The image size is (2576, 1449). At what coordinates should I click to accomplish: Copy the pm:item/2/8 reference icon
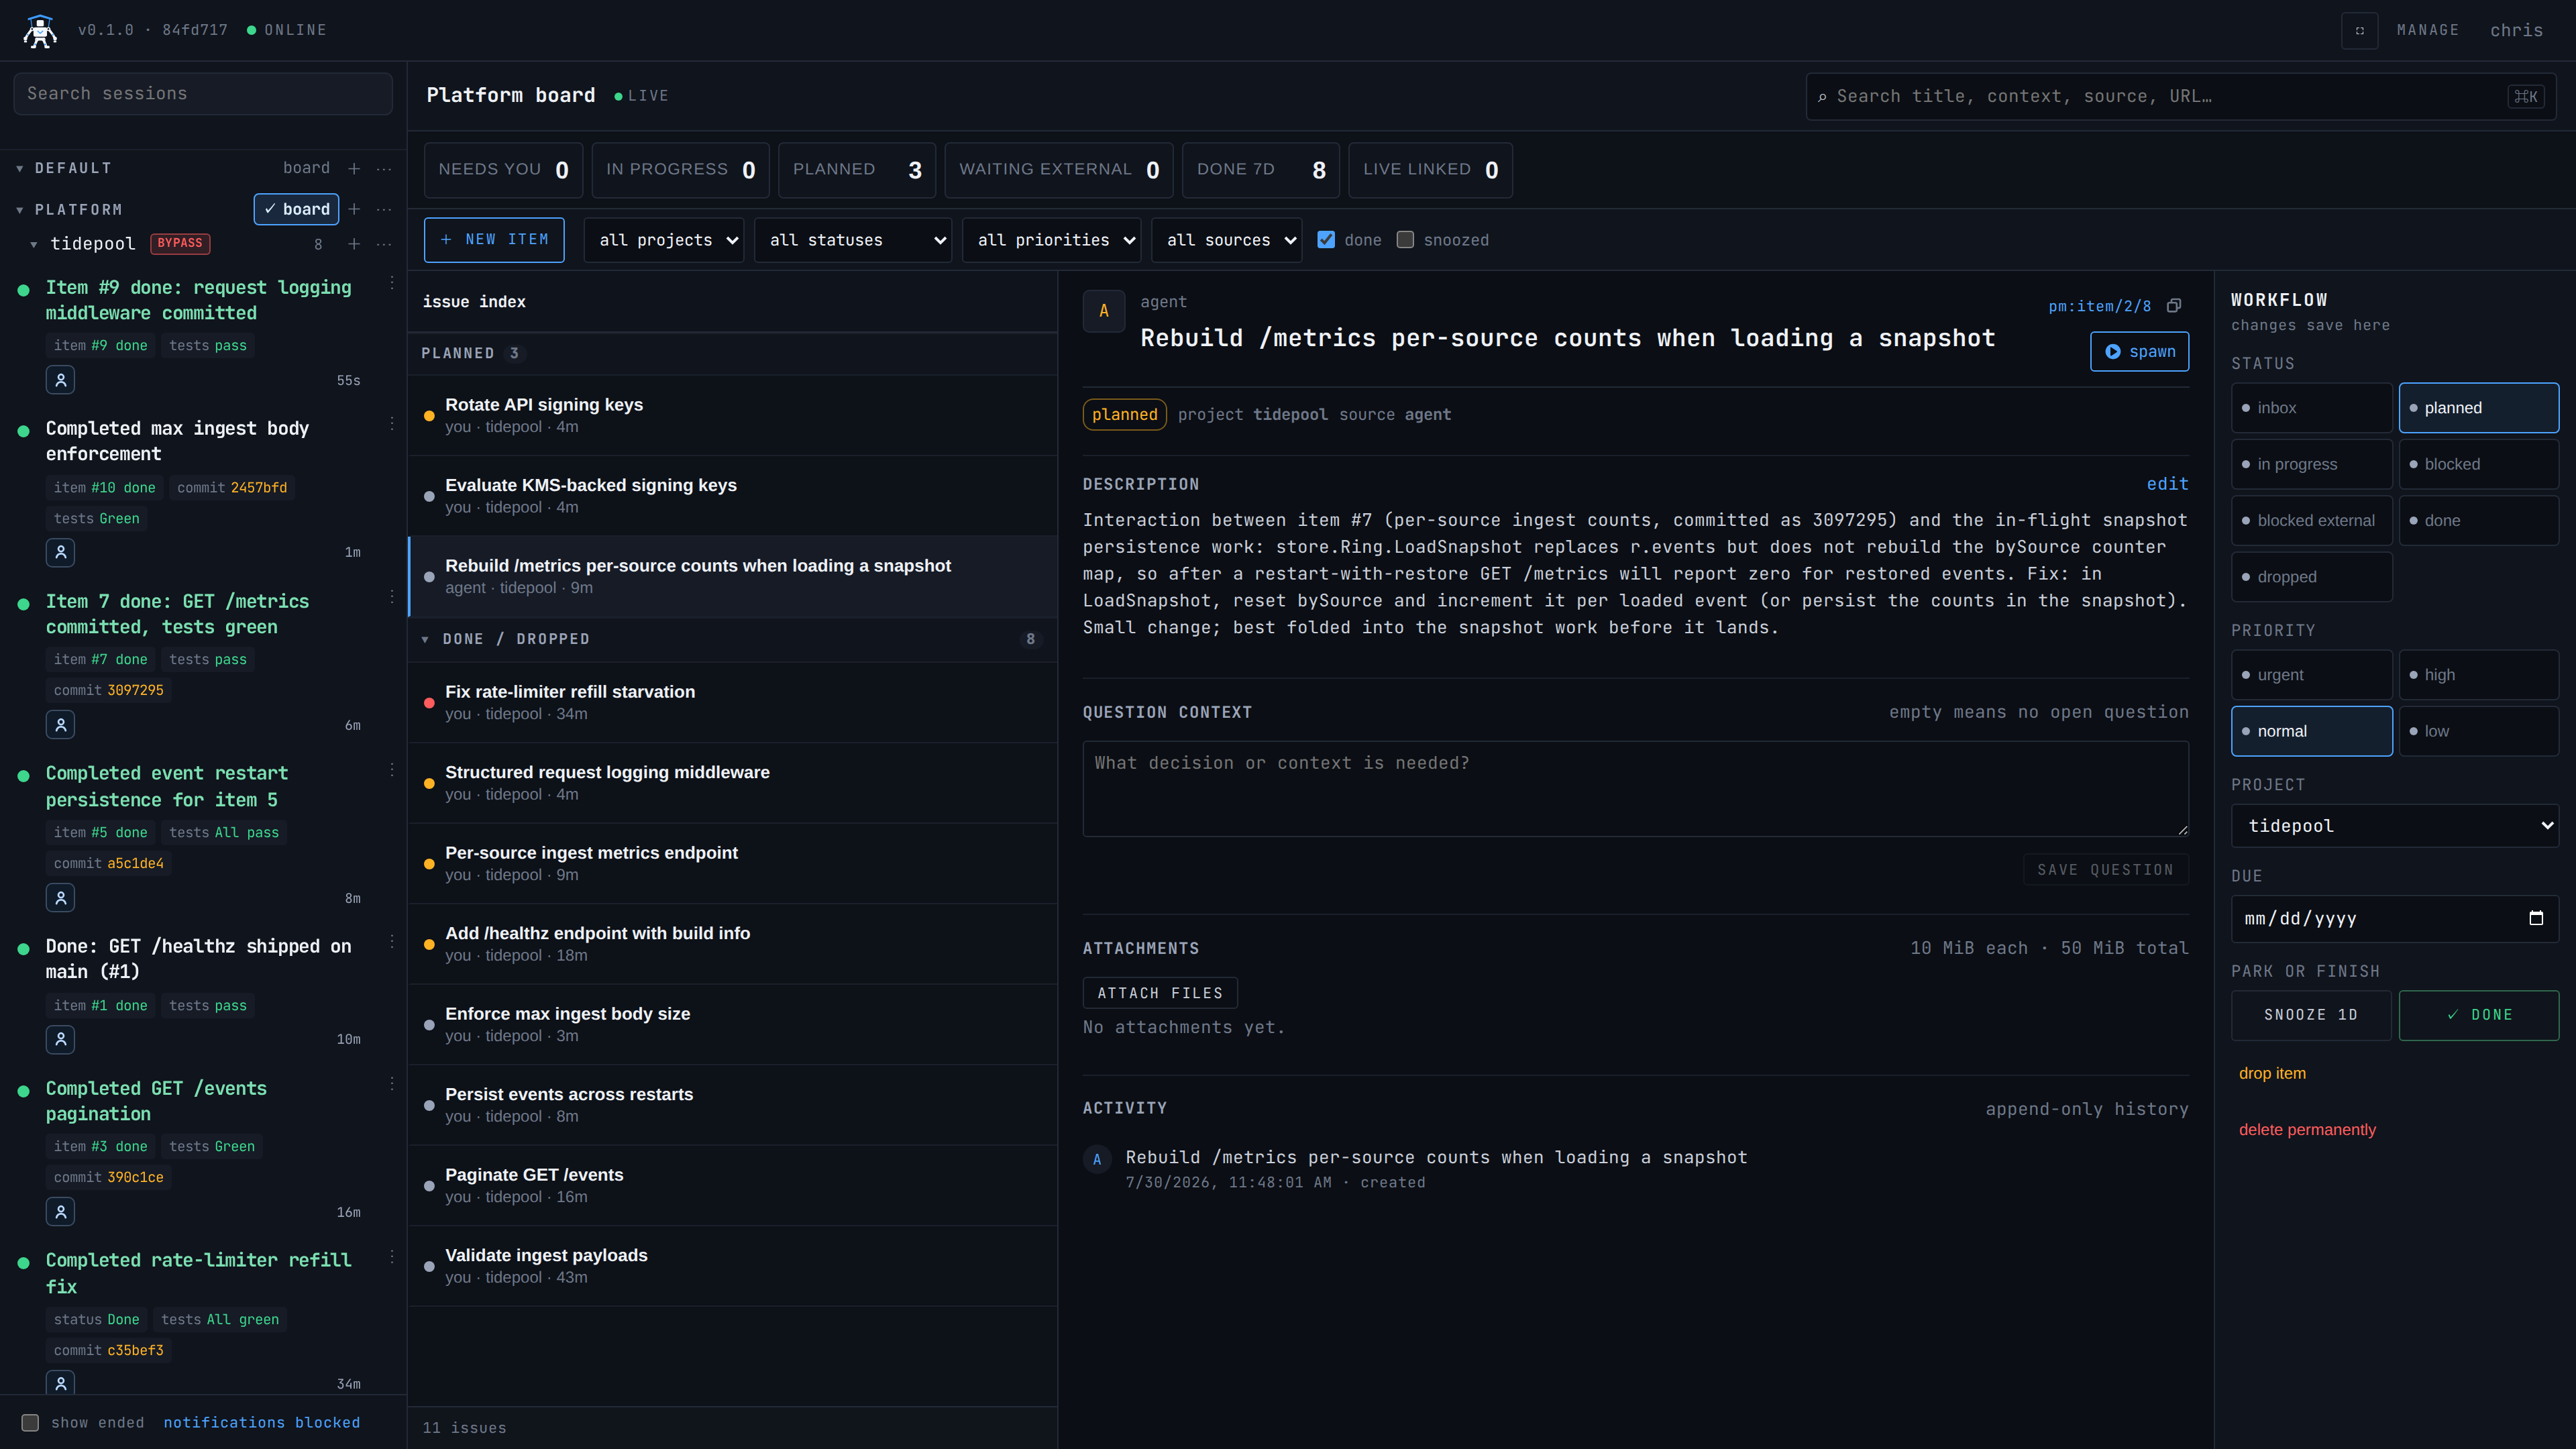2173,306
